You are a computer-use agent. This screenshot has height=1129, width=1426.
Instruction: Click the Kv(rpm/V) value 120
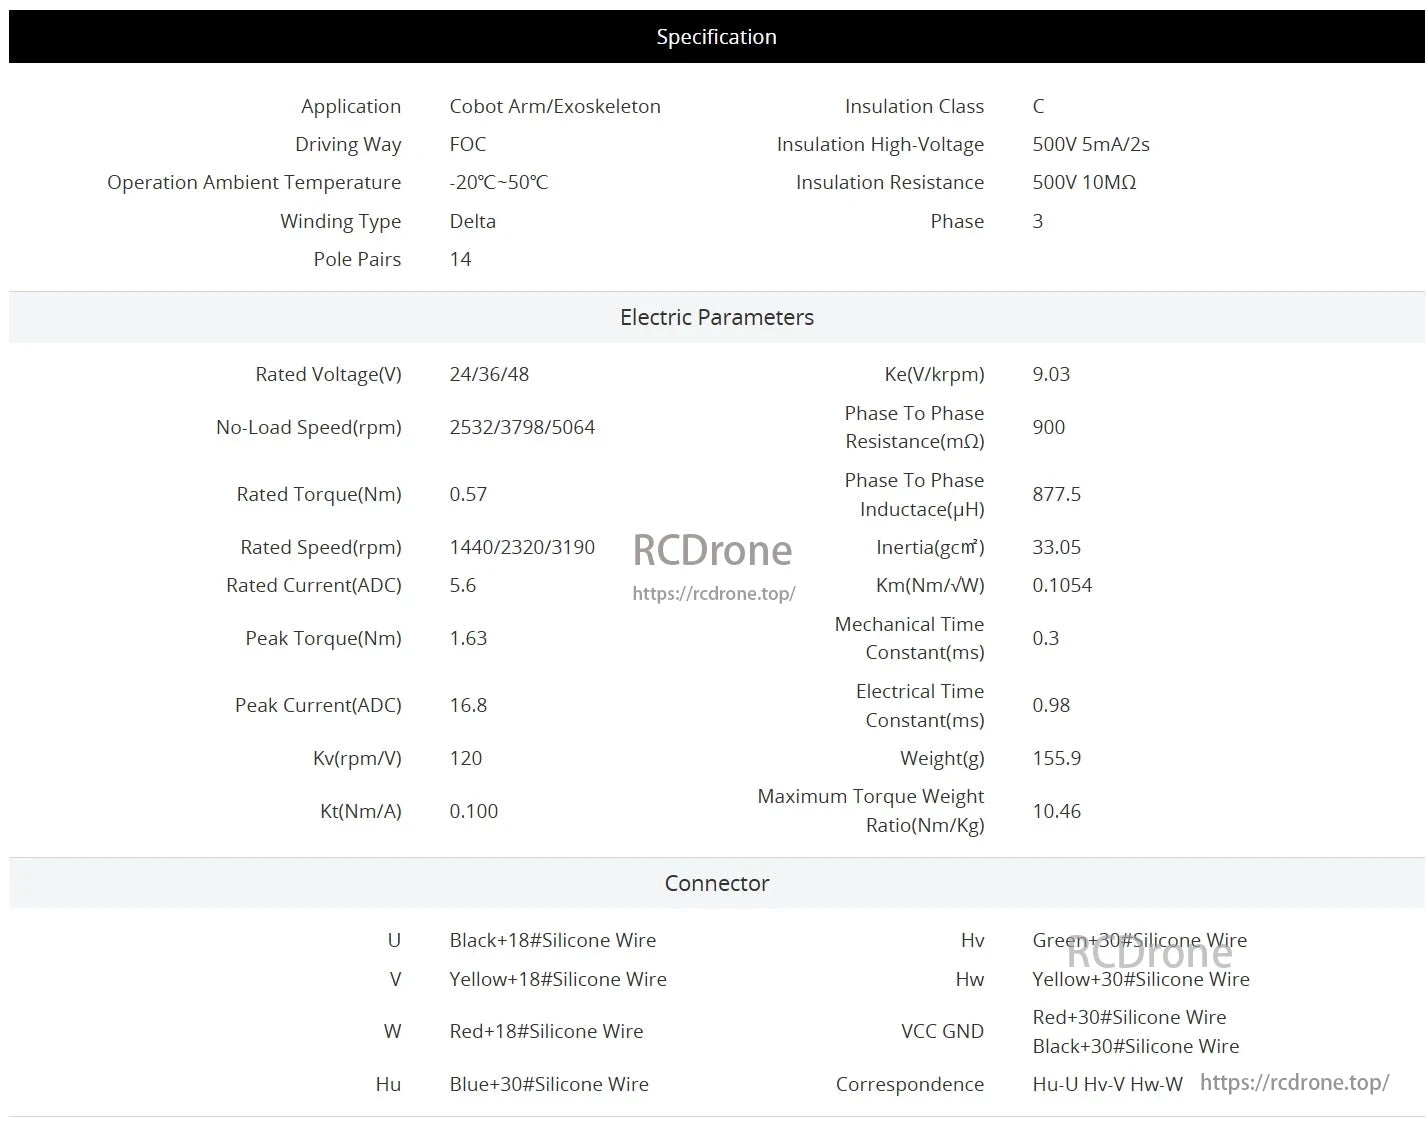465,758
